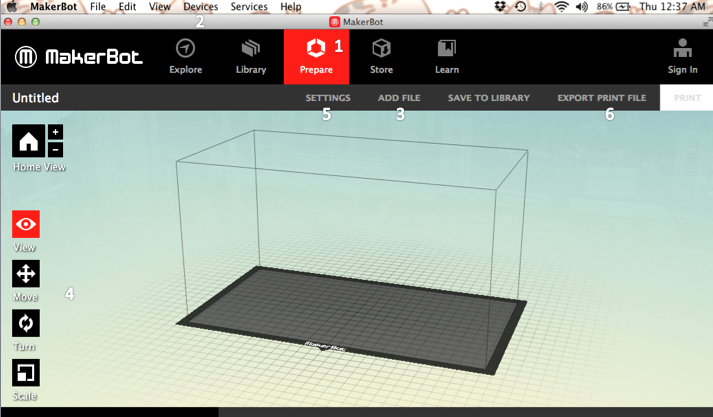Click the Time Machine menu bar icon
Image resolution: width=713 pixels, height=417 pixels.
coord(521,6)
